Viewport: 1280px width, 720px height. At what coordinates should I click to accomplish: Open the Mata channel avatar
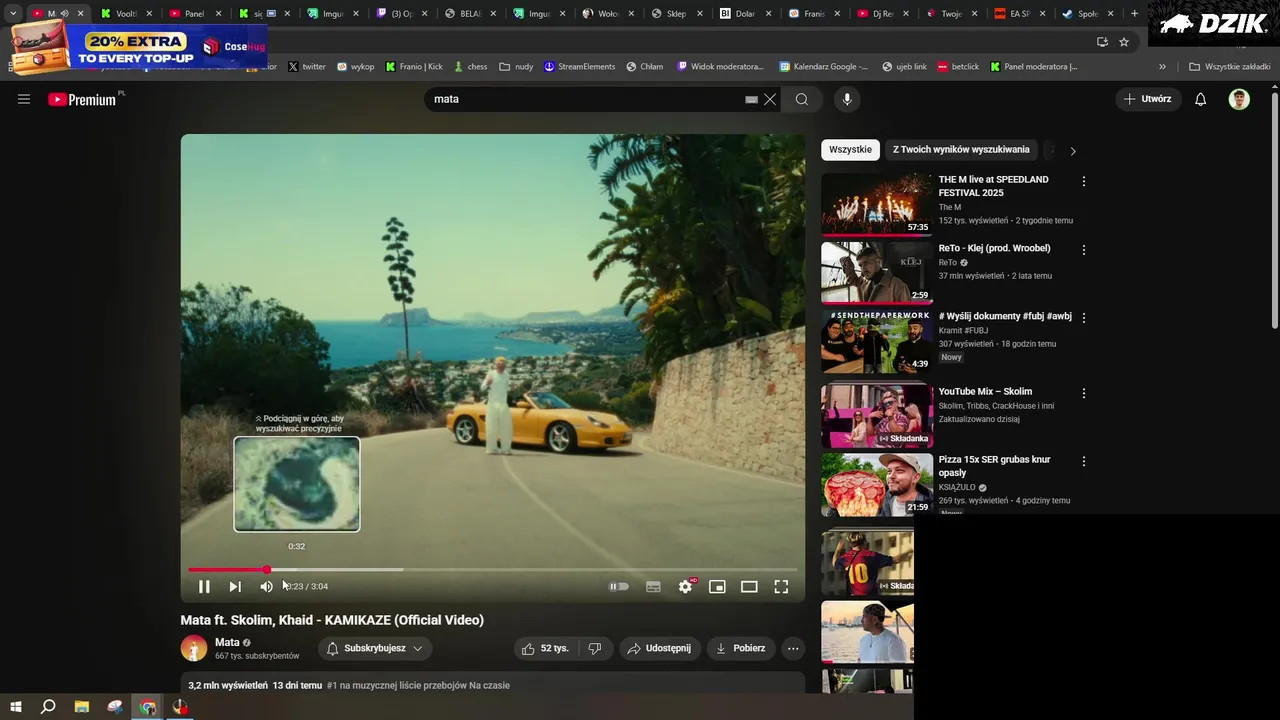194,648
